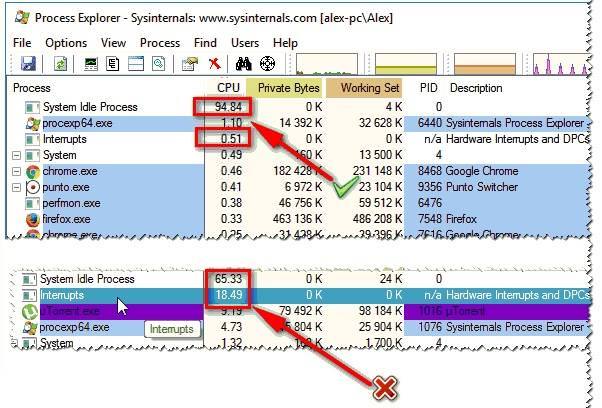The width and height of the screenshot is (602, 408).
Task: Sort by the Description column header
Action: [476, 88]
